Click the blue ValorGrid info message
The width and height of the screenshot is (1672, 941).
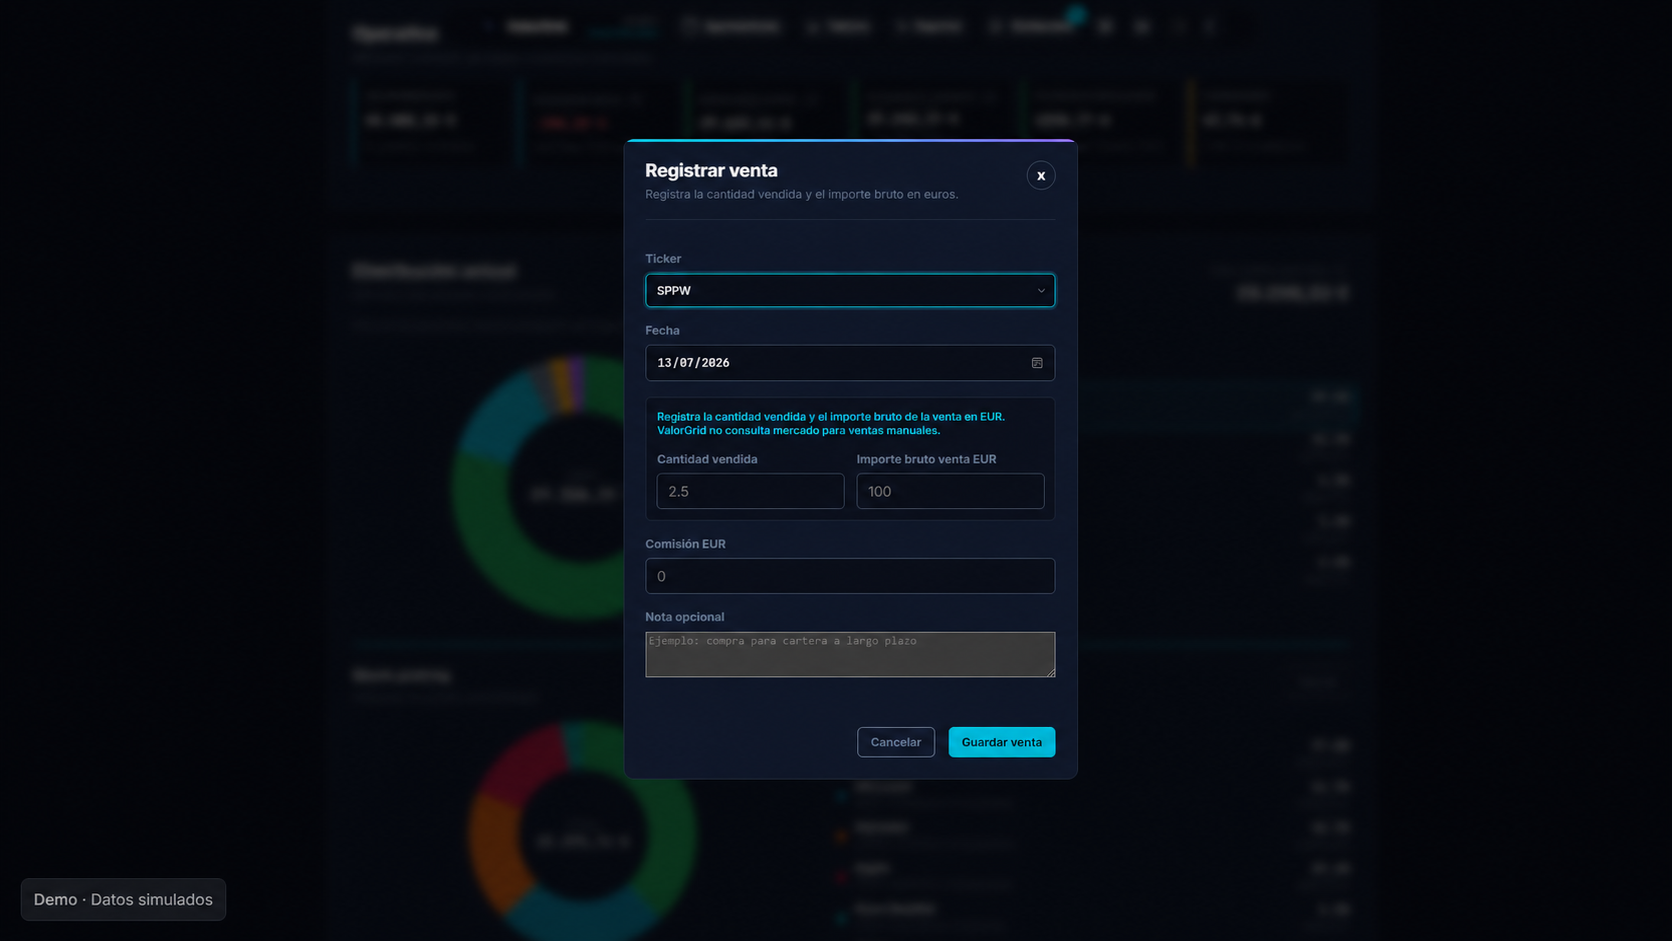pyautogui.click(x=830, y=423)
